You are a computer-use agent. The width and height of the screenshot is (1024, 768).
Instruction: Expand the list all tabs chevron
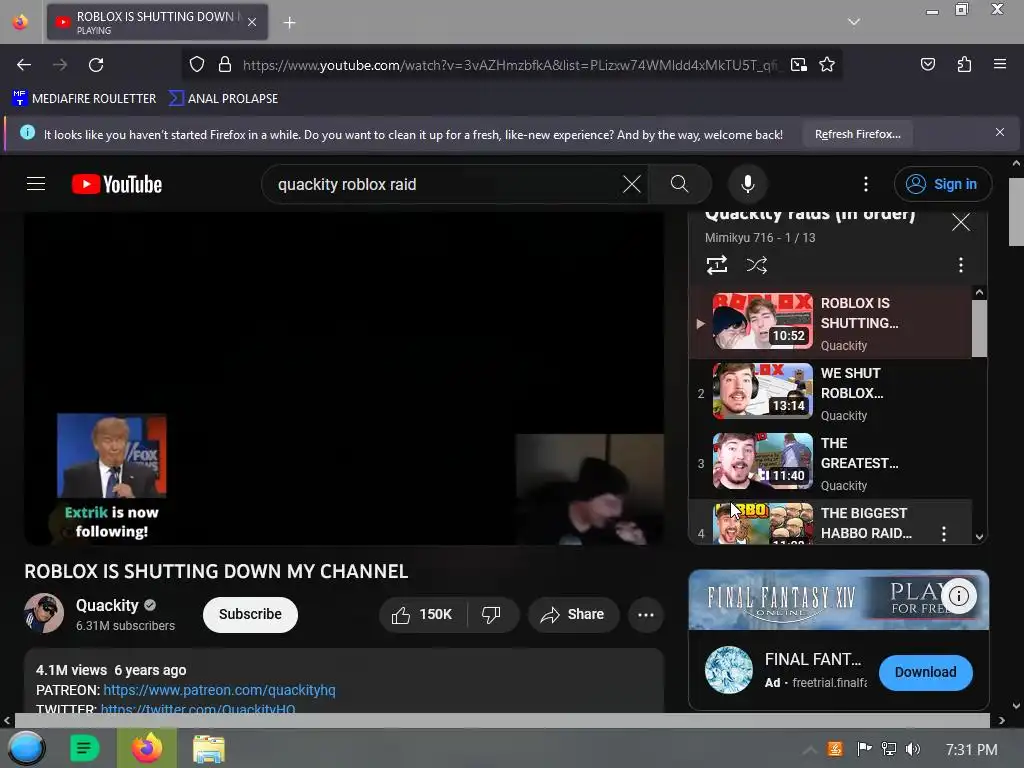pos(854,22)
